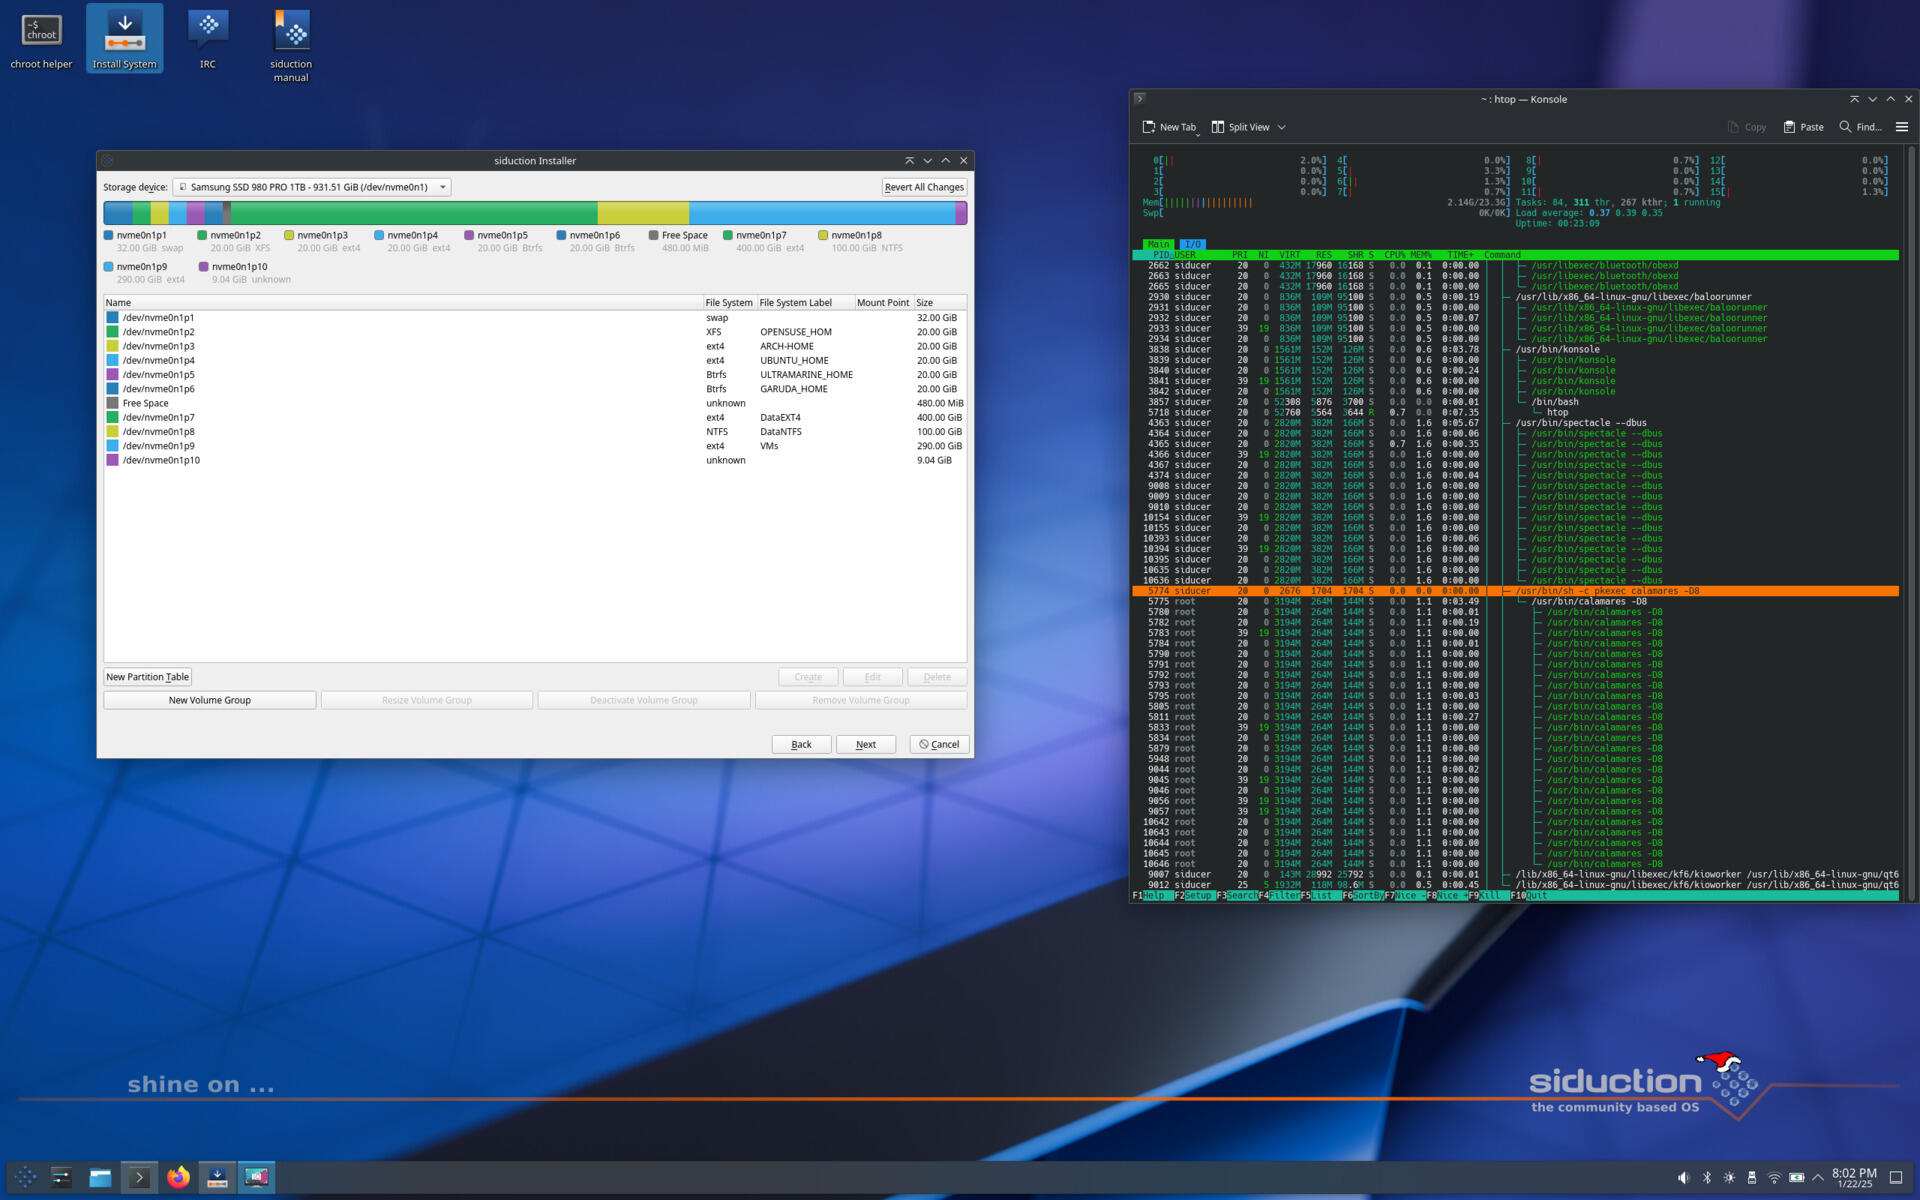Screen dimensions: 1920x1200
Task: Open a New Tab in Konsole
Action: click(1169, 127)
